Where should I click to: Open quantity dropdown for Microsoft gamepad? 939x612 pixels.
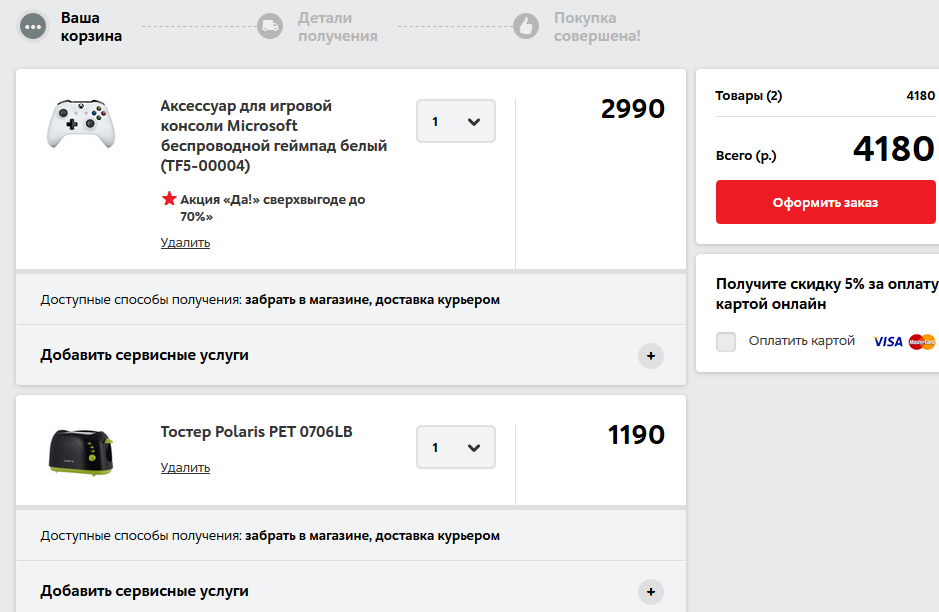pos(456,121)
